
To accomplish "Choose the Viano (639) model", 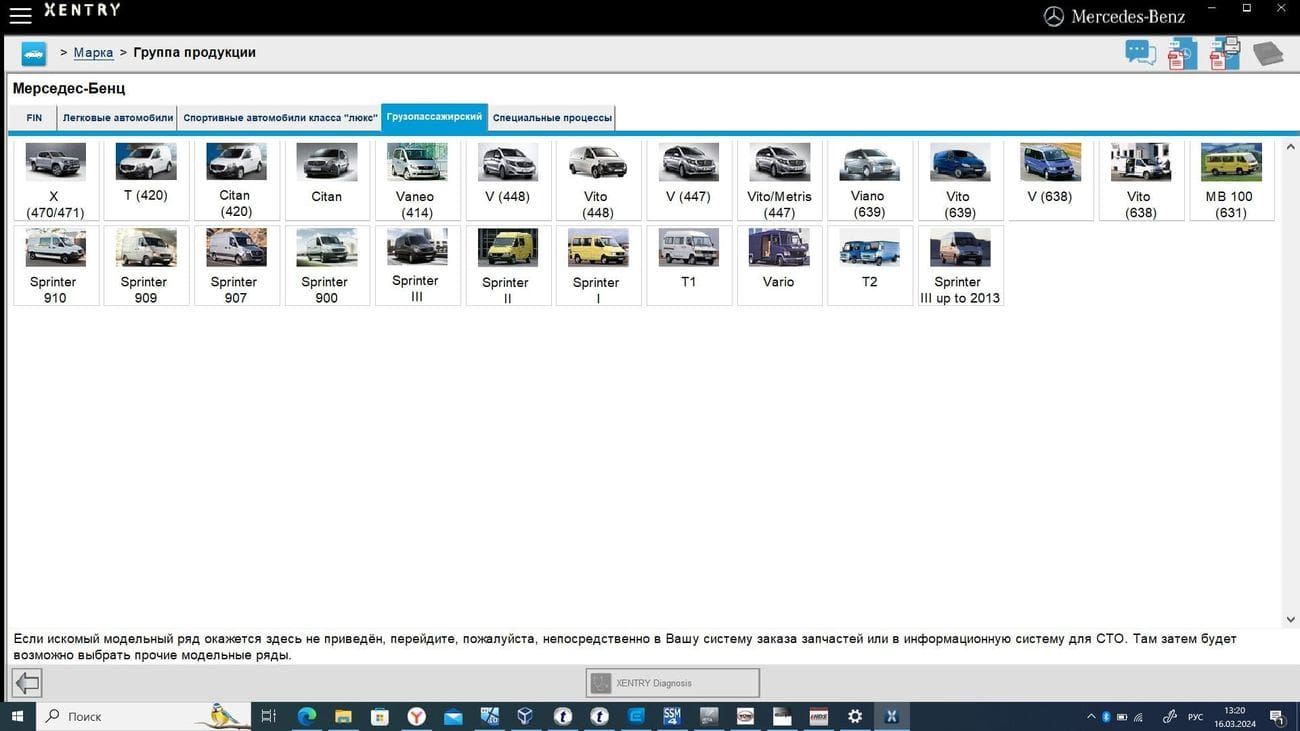I will pyautogui.click(x=870, y=180).
